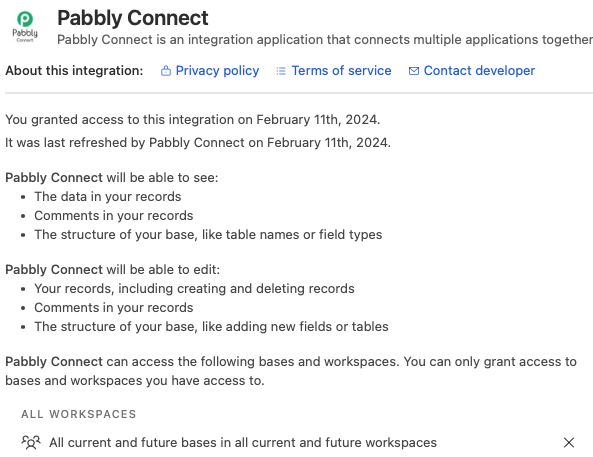Screen dimensions: 593x457
Task: Click 'Your records, including creating and deleting' bullet
Action: (x=194, y=289)
